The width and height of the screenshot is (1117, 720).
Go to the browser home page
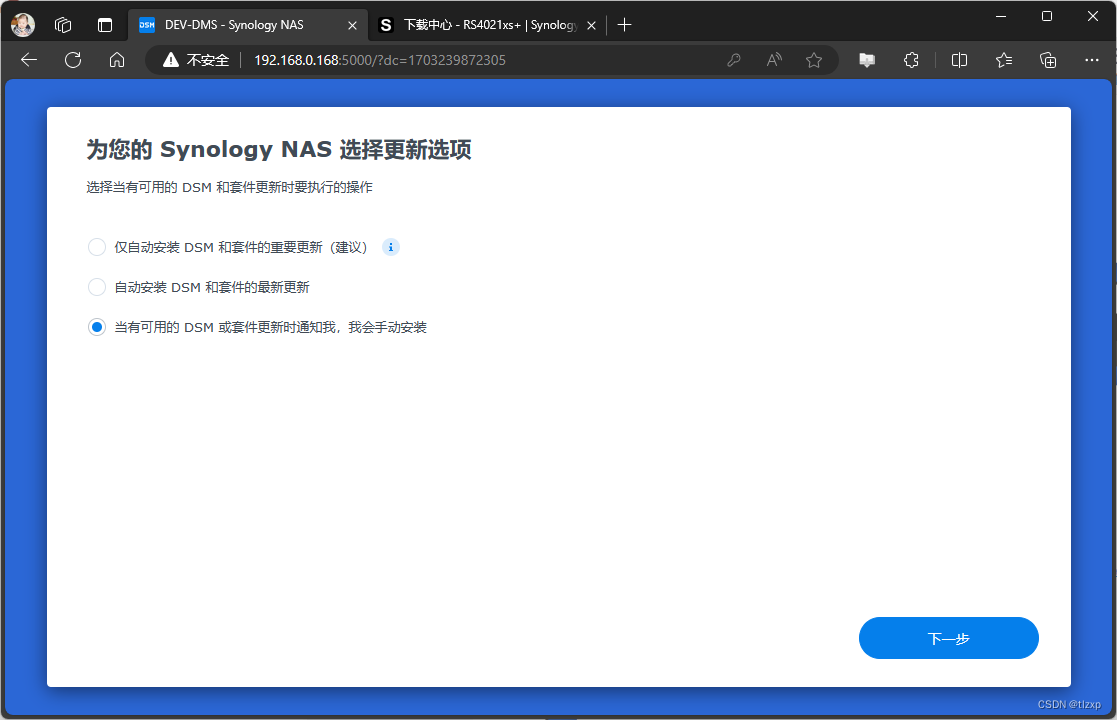pyautogui.click(x=117, y=60)
